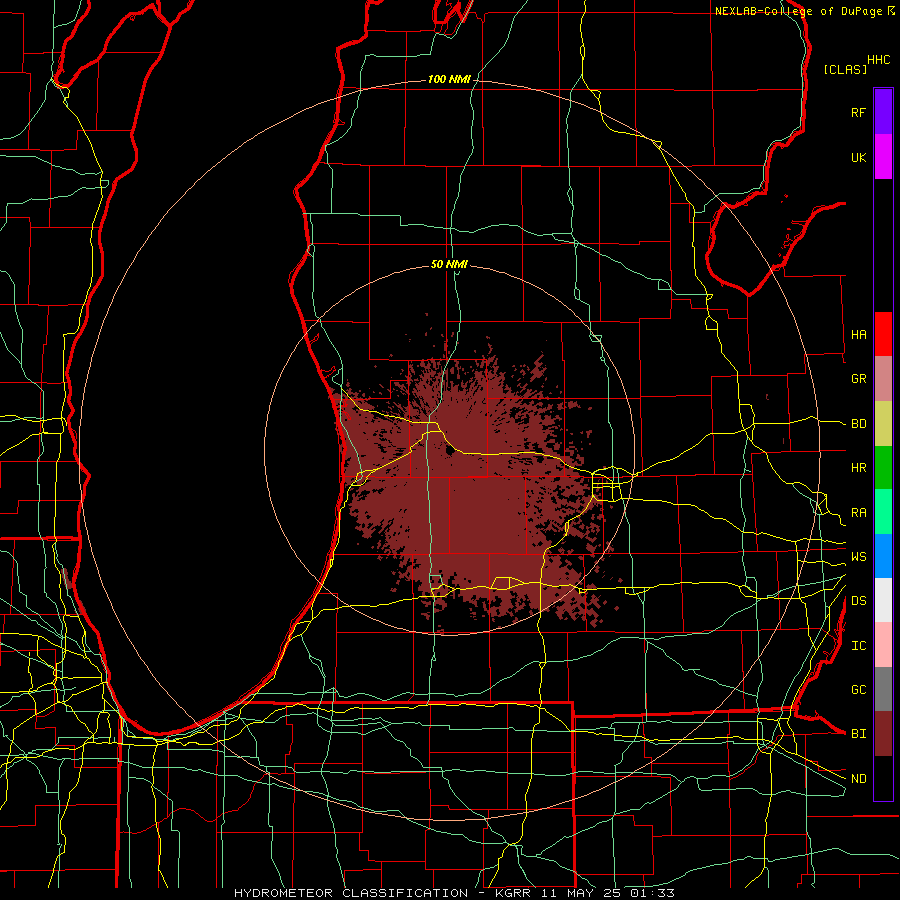This screenshot has width=900, height=900.
Task: Click the UK magenta legend swatch
Action: coord(883,157)
